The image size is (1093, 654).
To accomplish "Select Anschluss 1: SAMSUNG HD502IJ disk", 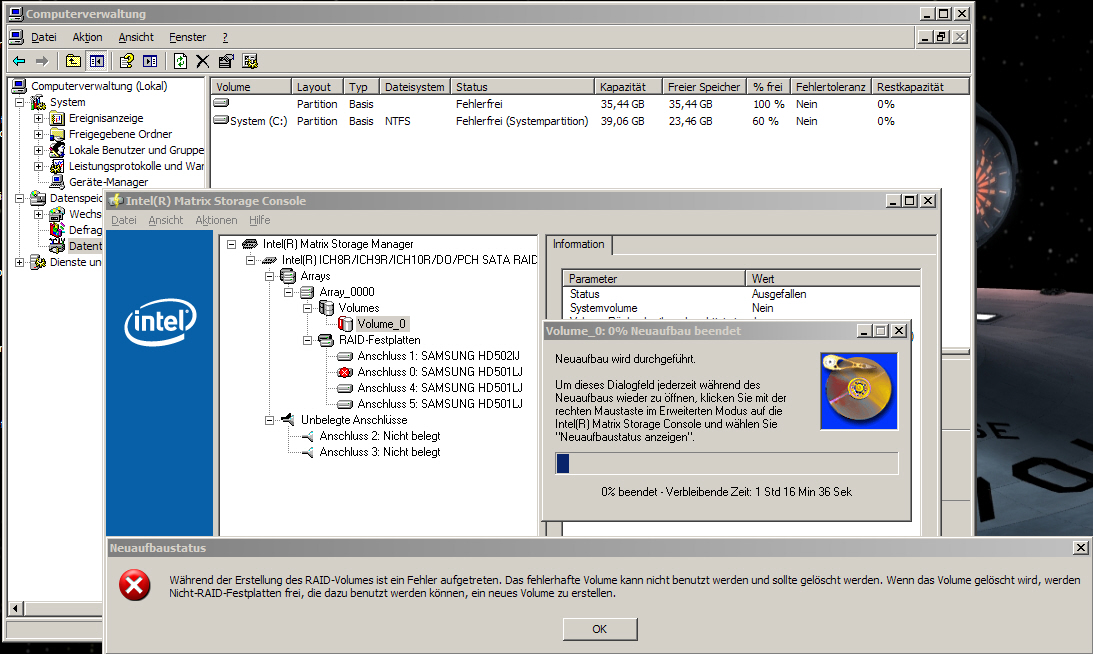I will pos(438,356).
